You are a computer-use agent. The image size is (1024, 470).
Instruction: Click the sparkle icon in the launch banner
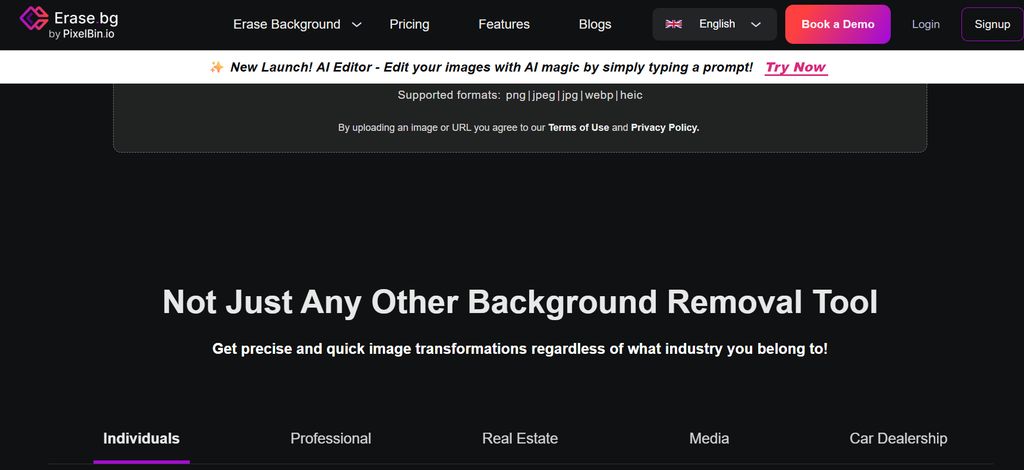coord(216,67)
